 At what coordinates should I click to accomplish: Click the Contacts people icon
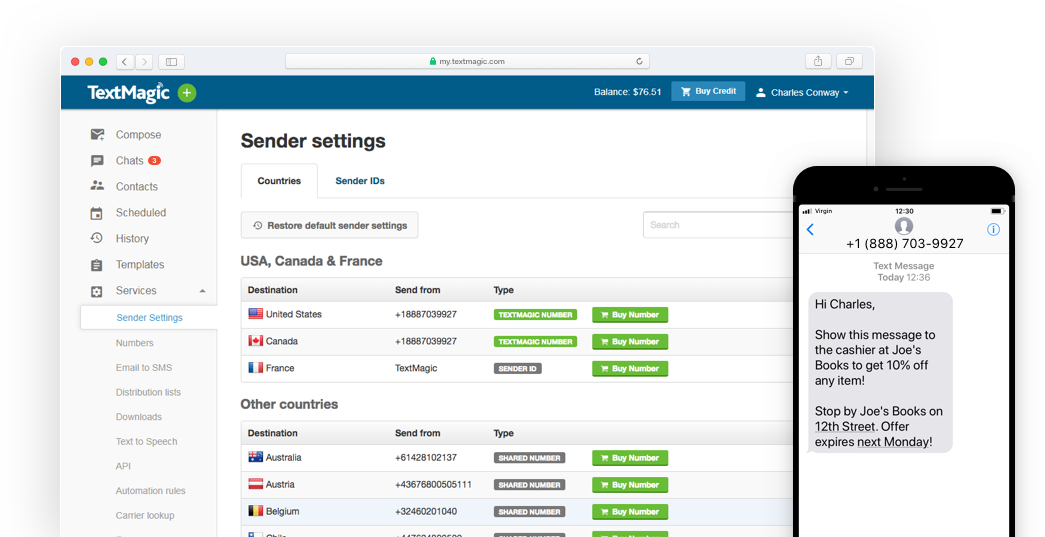tap(97, 186)
